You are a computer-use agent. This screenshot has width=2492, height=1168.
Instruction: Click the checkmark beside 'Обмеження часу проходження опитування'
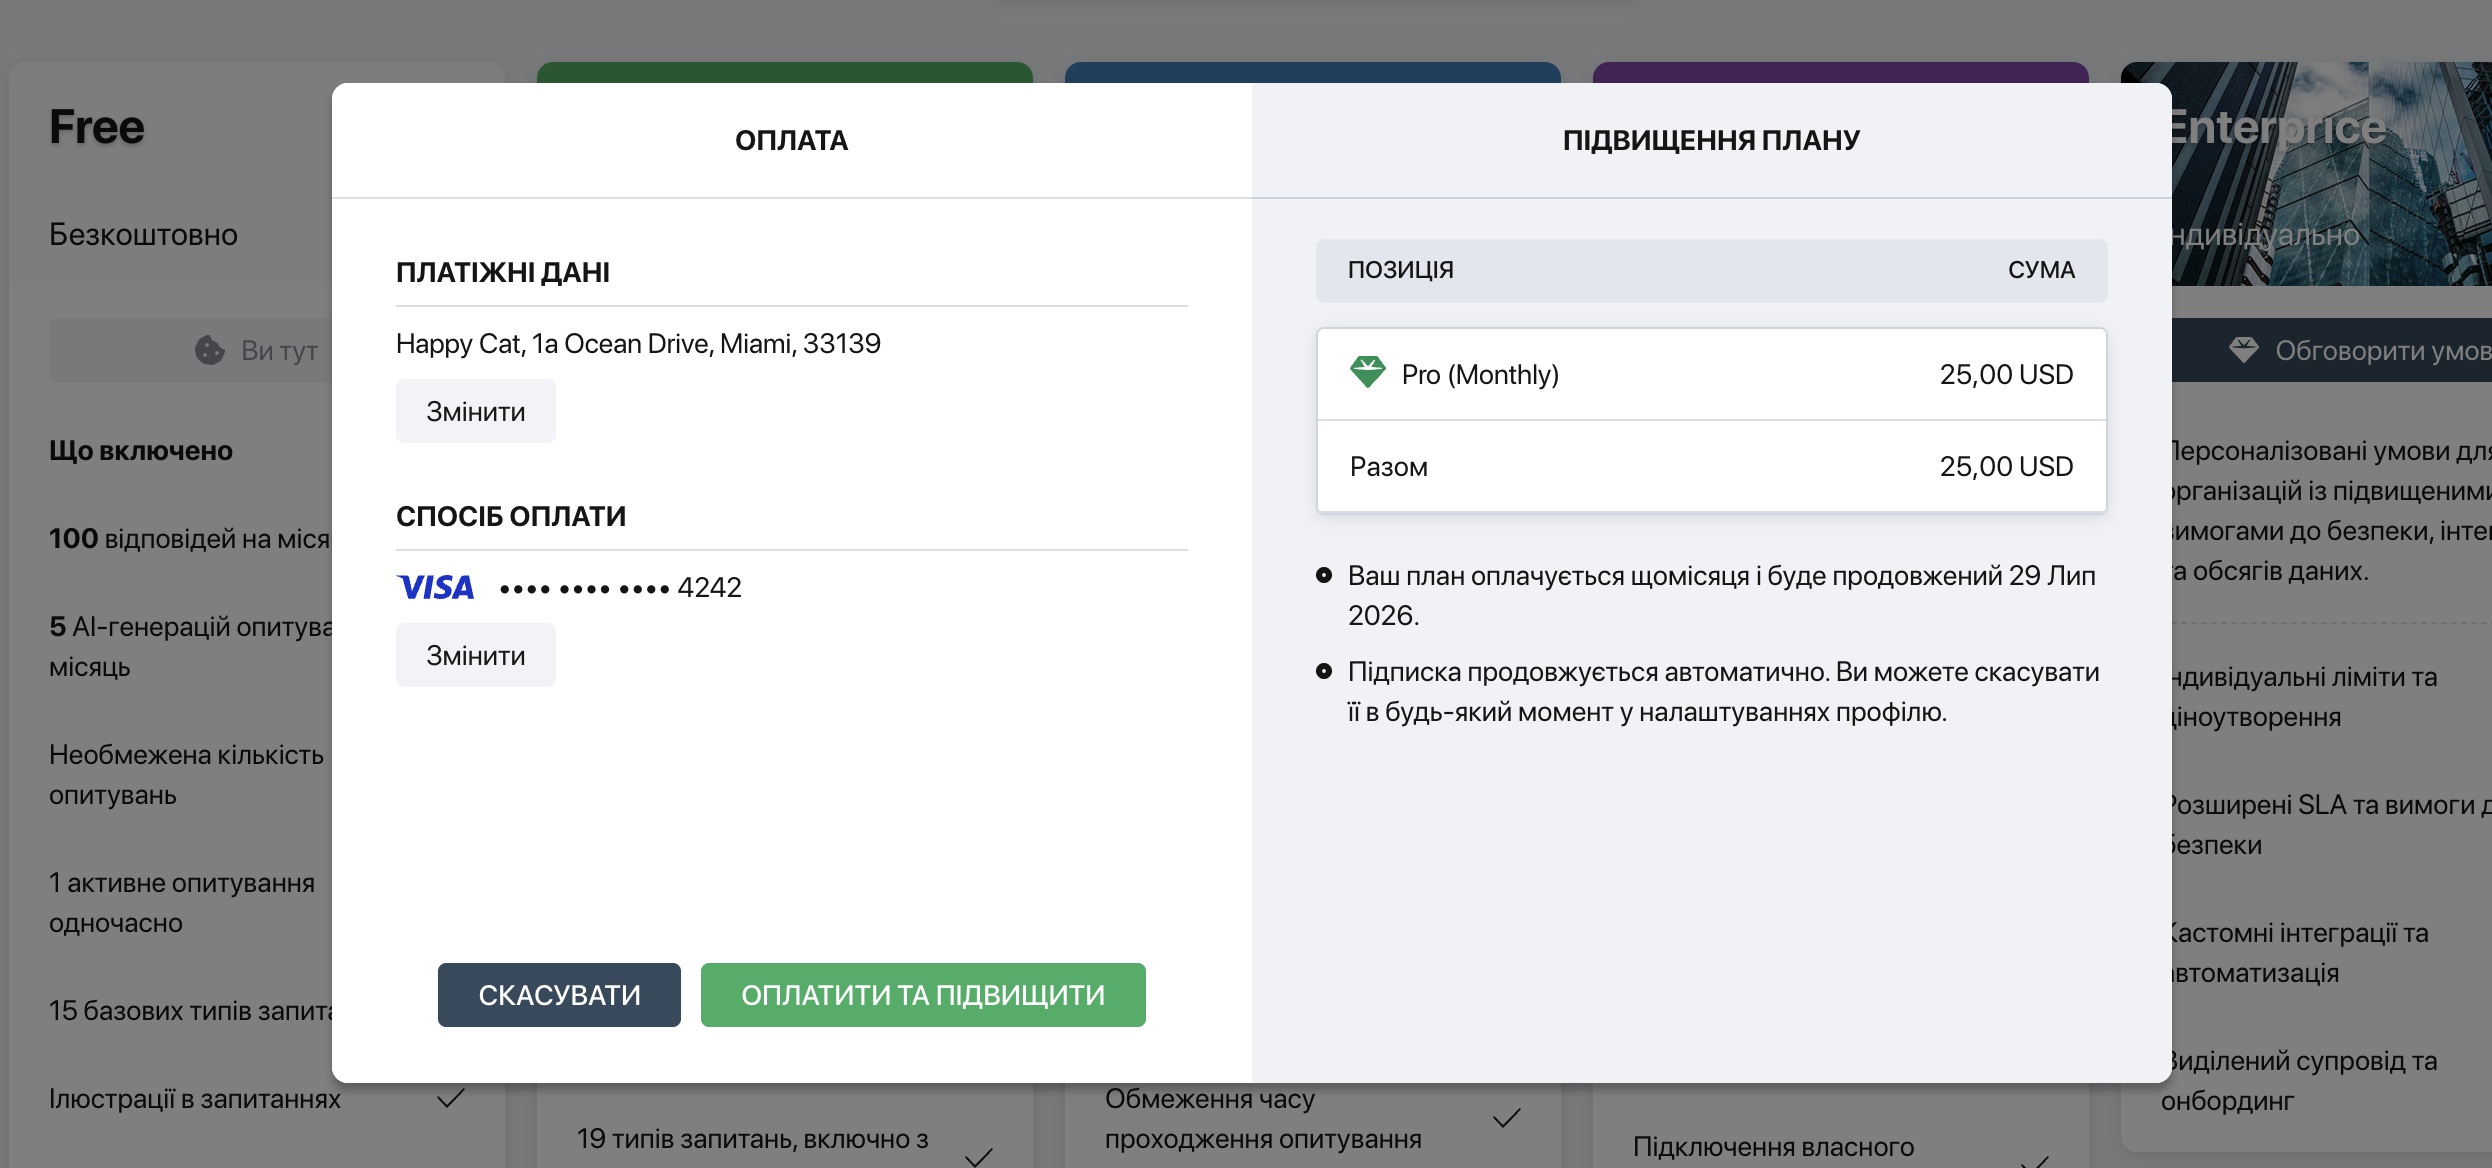pyautogui.click(x=1507, y=1118)
